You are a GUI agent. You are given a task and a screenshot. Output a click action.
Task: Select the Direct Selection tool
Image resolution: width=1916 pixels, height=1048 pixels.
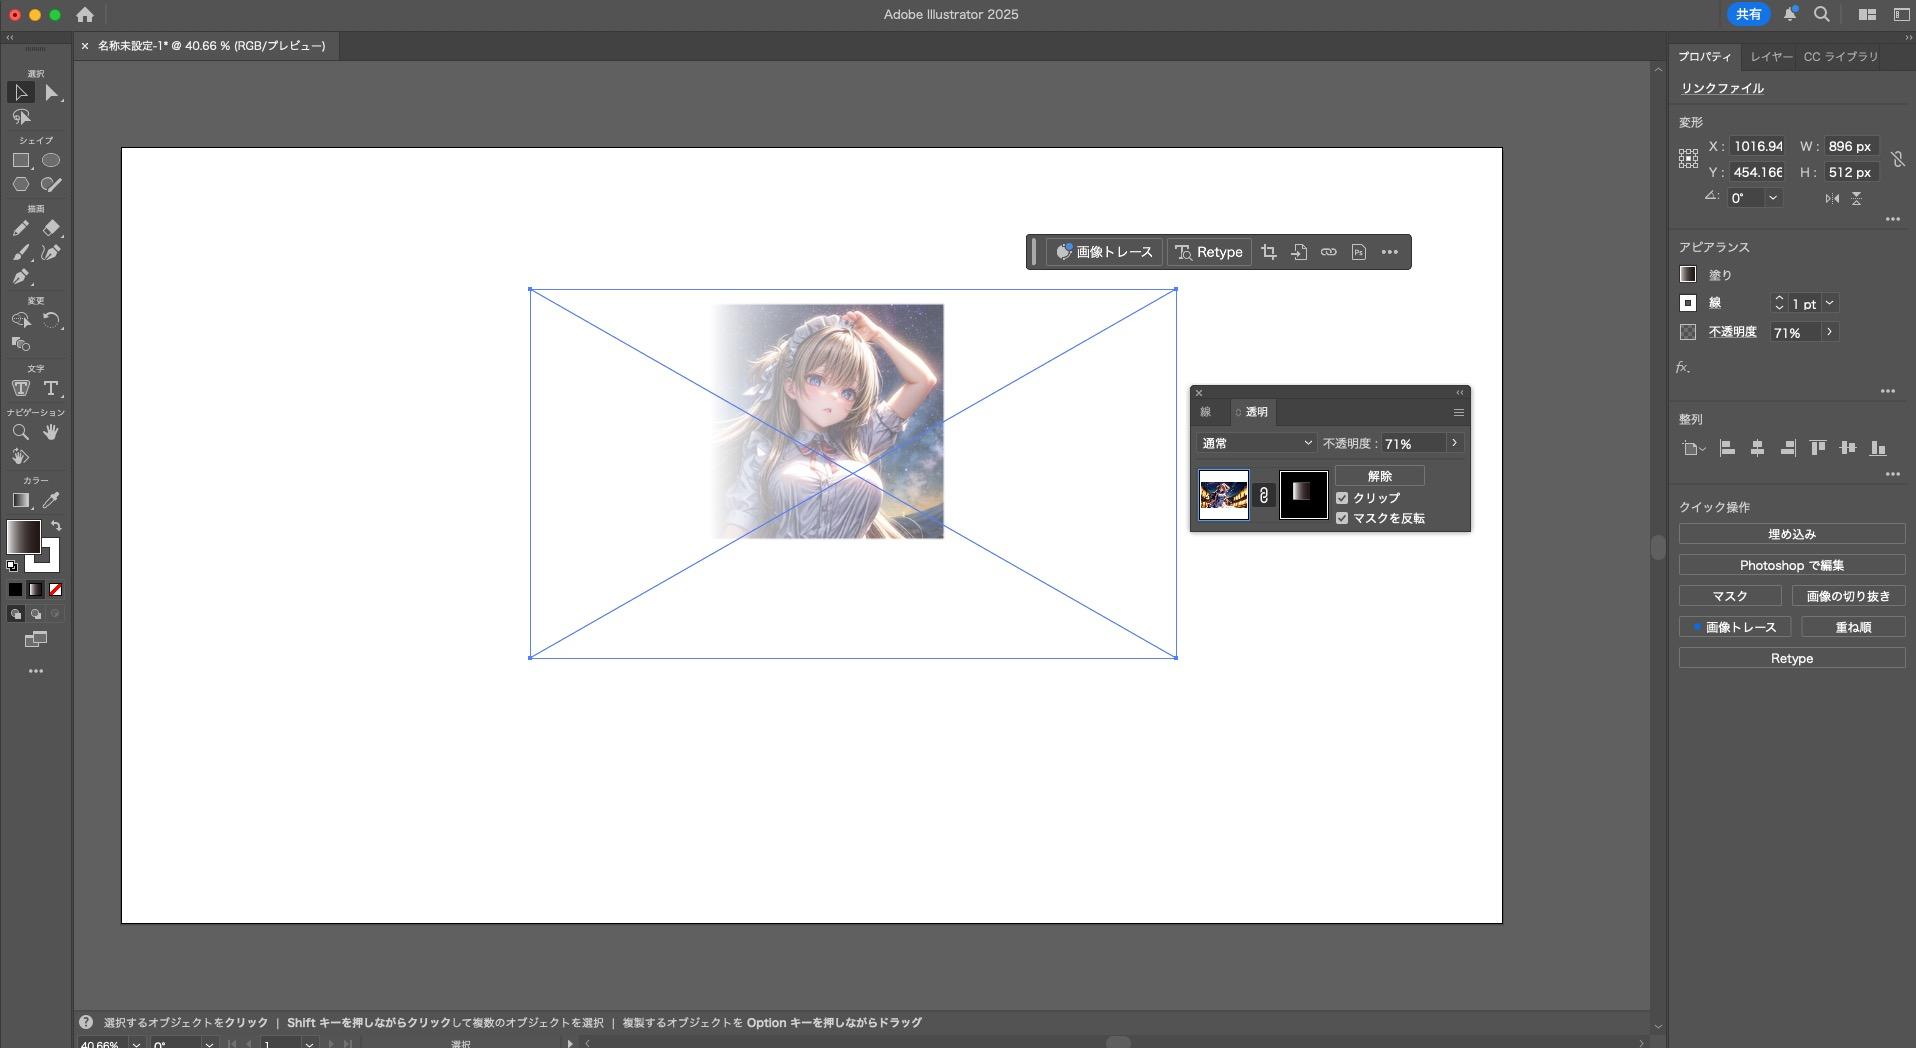pyautogui.click(x=51, y=93)
